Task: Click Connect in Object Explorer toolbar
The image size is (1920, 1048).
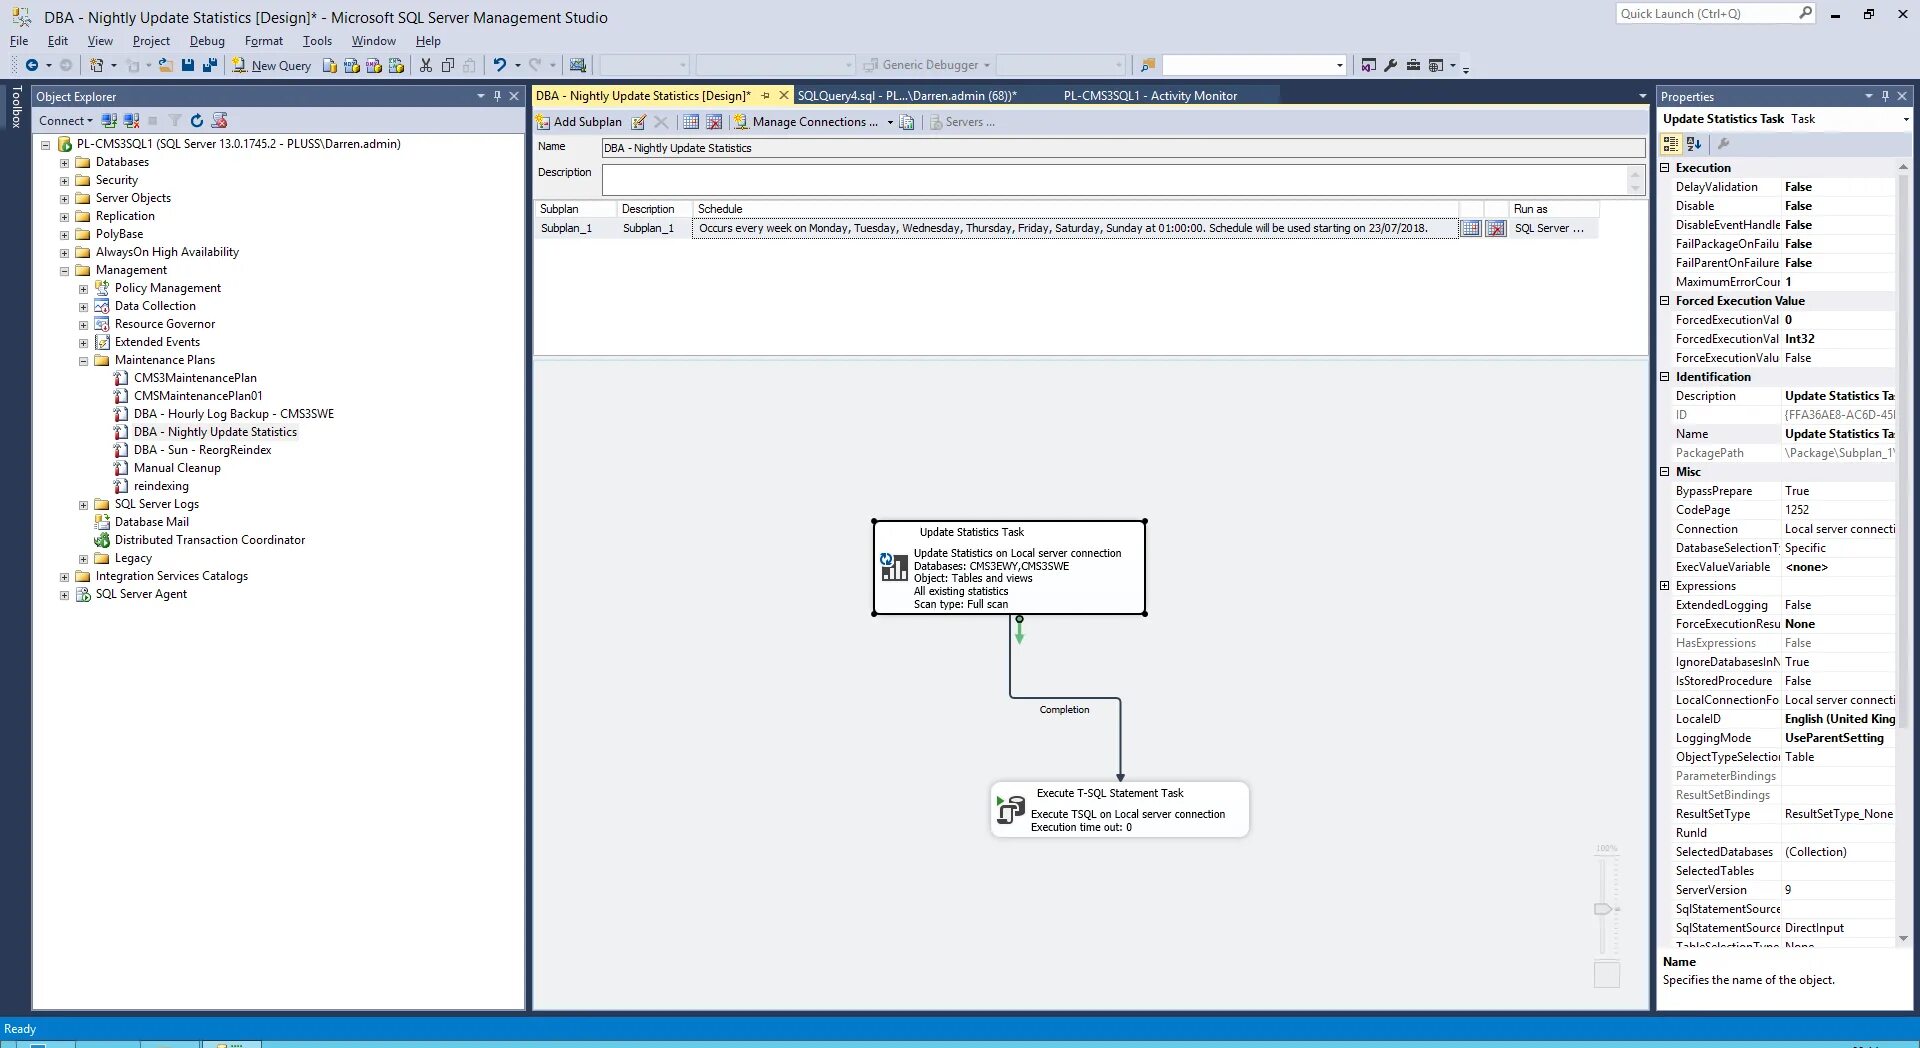Action: pyautogui.click(x=65, y=121)
